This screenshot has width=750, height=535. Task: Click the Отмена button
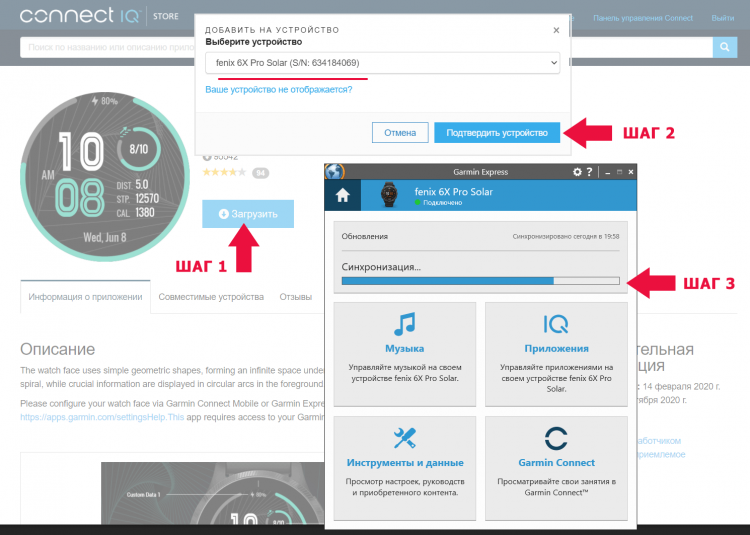click(400, 132)
